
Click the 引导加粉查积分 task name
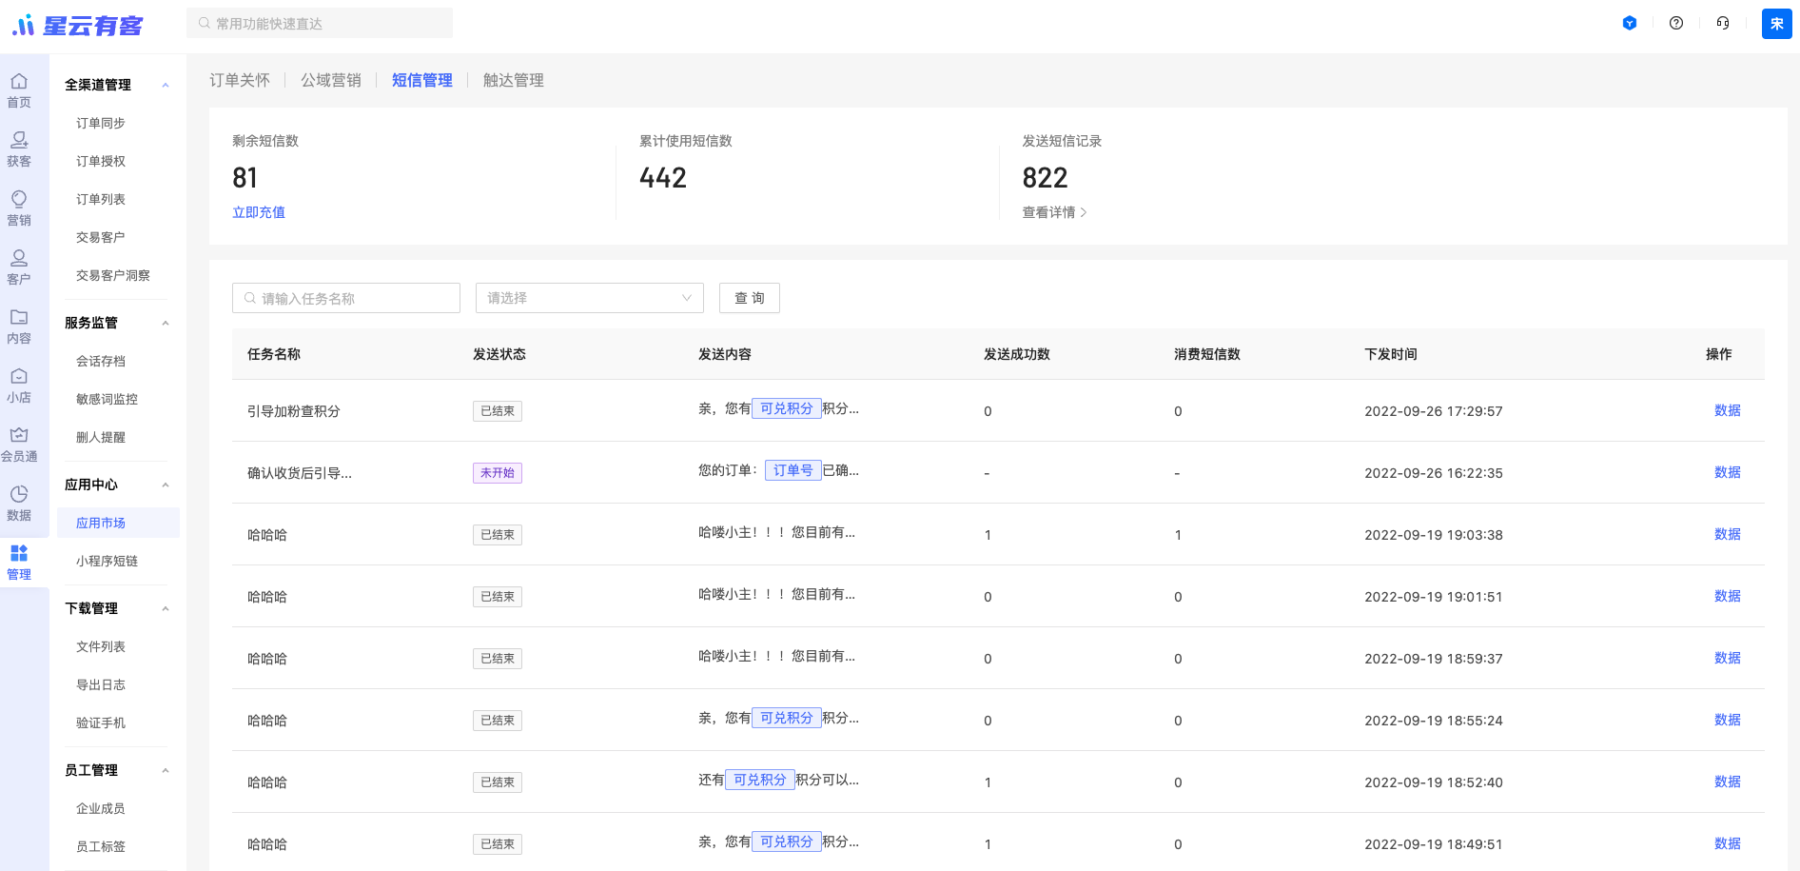[294, 411]
